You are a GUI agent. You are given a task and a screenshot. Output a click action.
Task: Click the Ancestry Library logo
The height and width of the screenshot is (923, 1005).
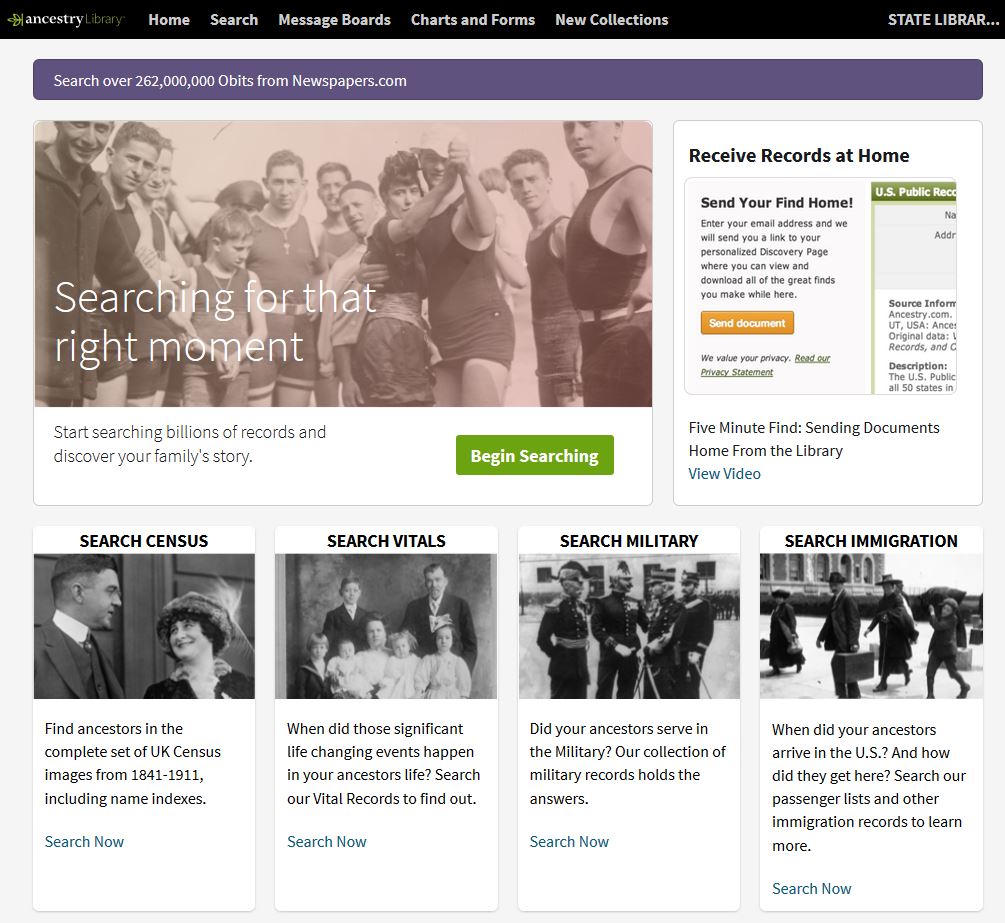pyautogui.click(x=65, y=20)
